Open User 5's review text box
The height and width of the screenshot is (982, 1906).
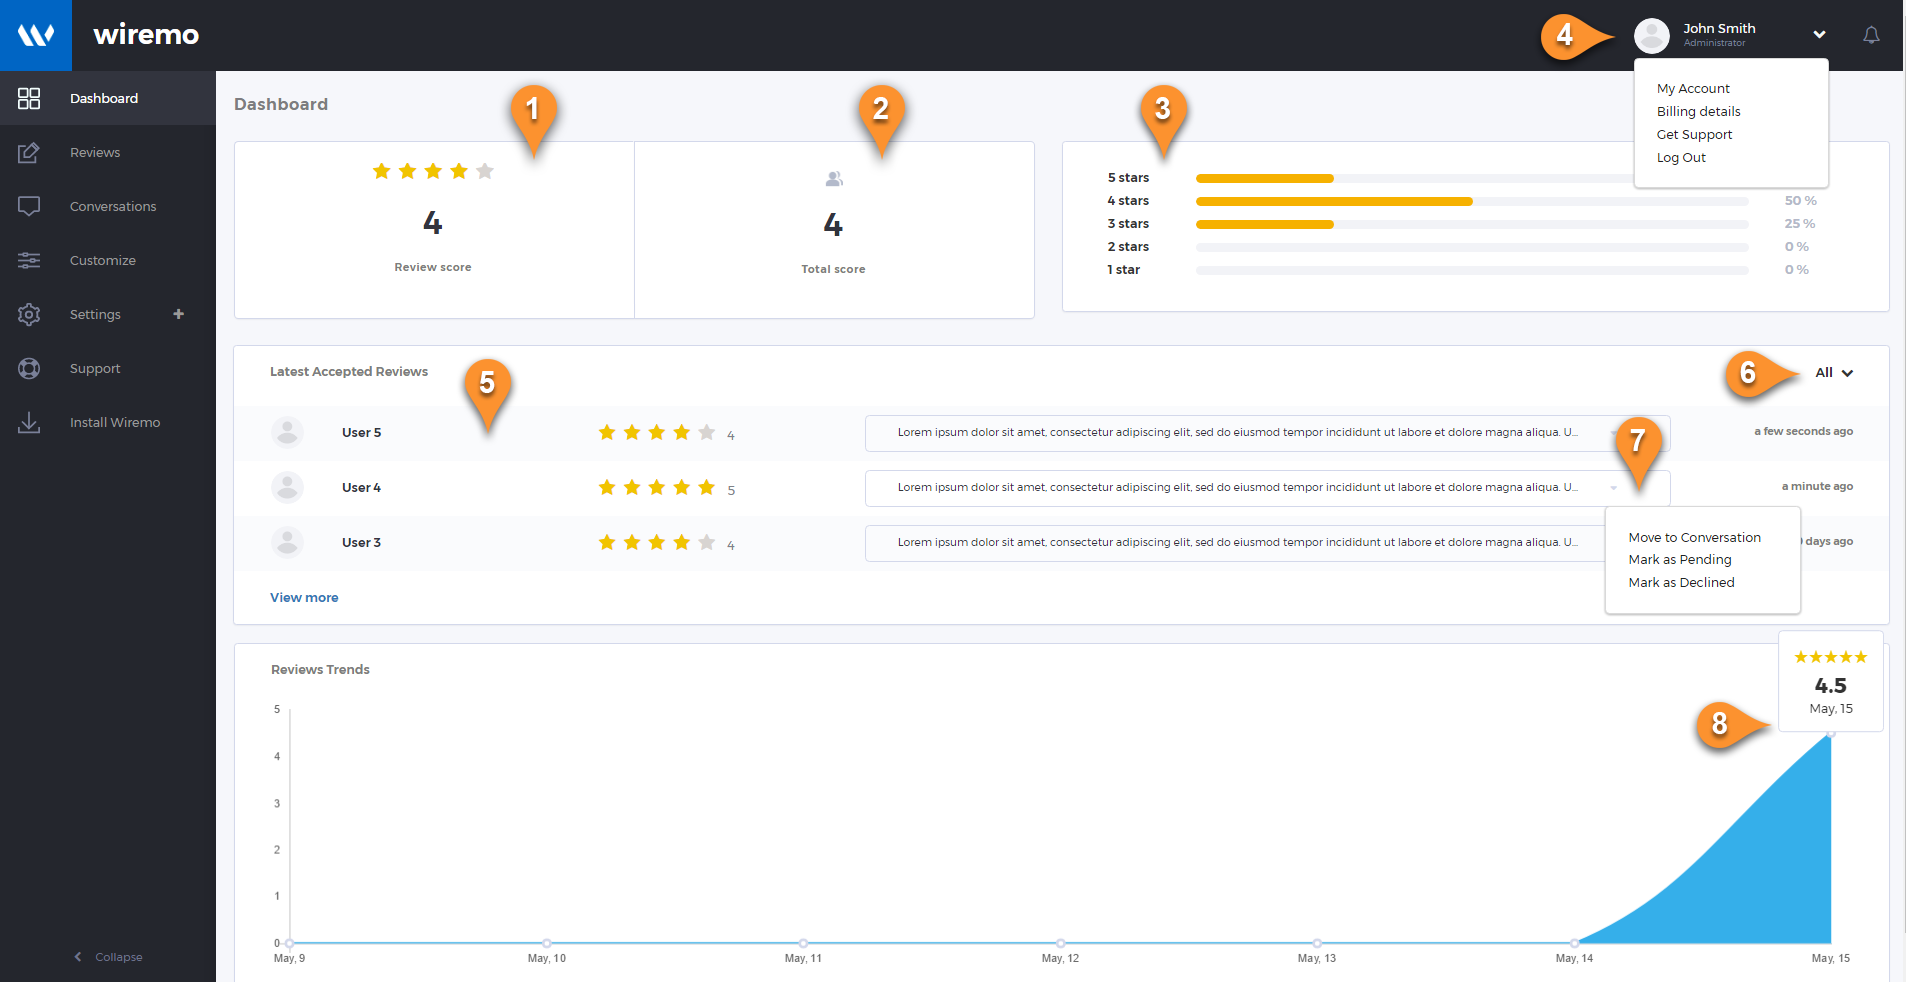(1267, 433)
